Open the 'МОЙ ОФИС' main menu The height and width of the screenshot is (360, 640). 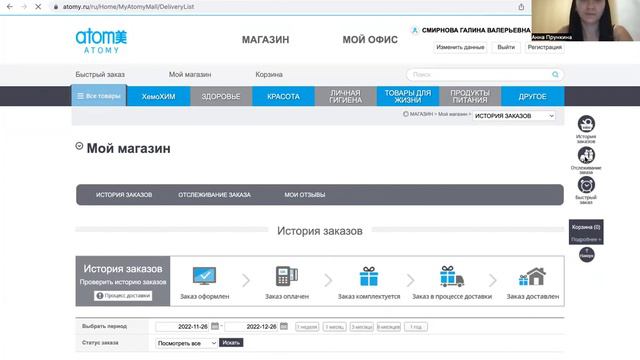[370, 40]
